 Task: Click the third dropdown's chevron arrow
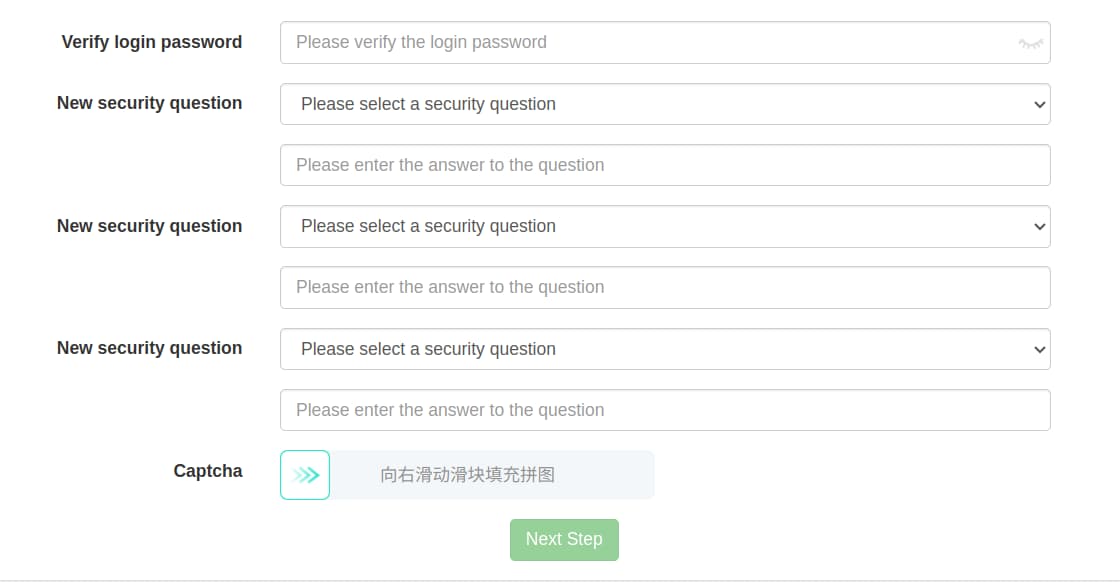pos(1040,349)
